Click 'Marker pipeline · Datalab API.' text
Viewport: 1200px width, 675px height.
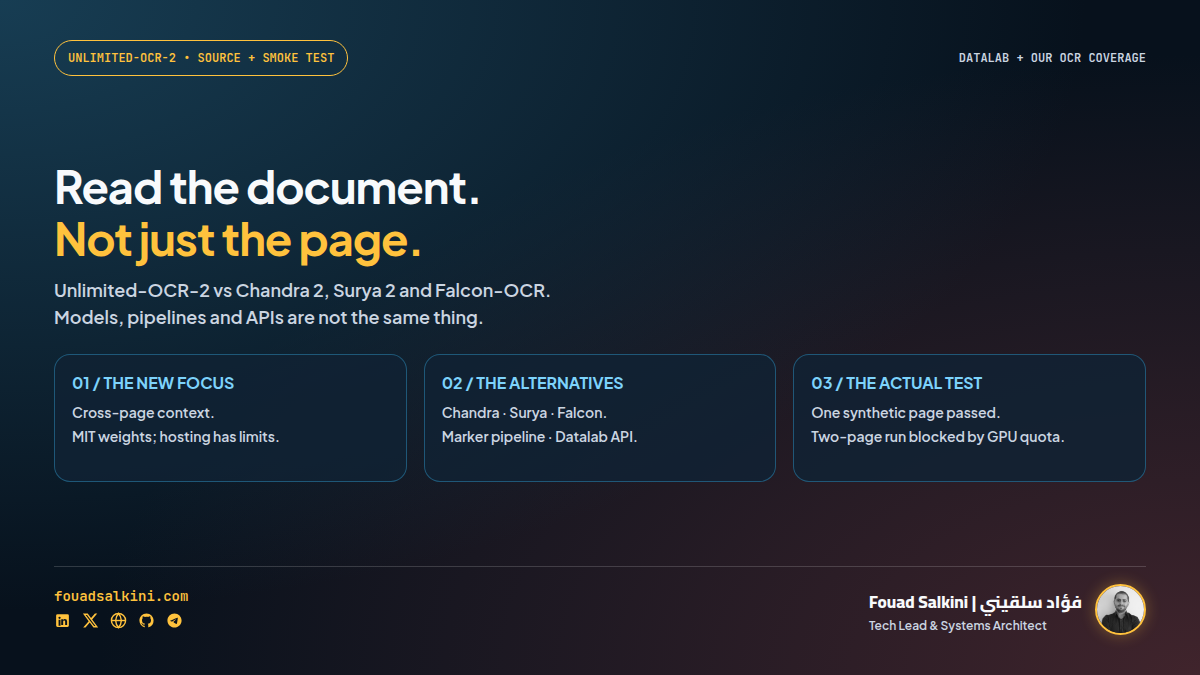pyautogui.click(x=539, y=437)
